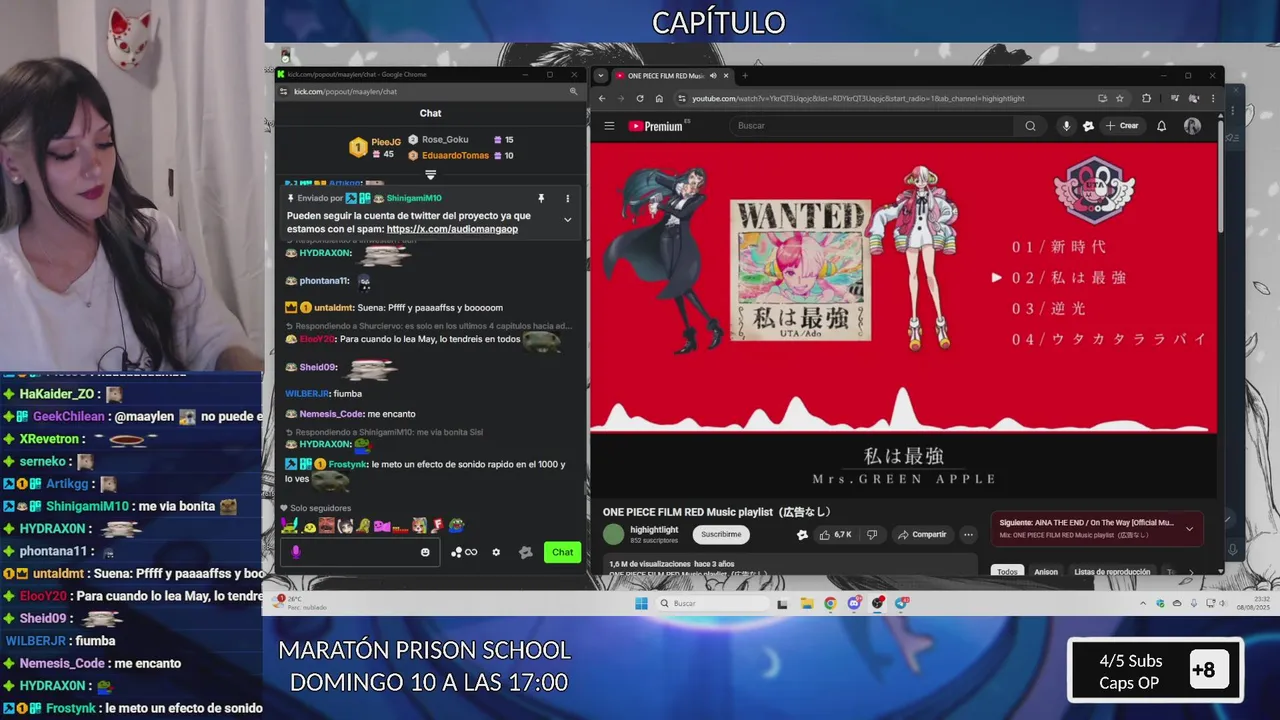Viewport: 1280px width, 720px height.
Task: Unpin the pinned chat message
Action: [540, 199]
